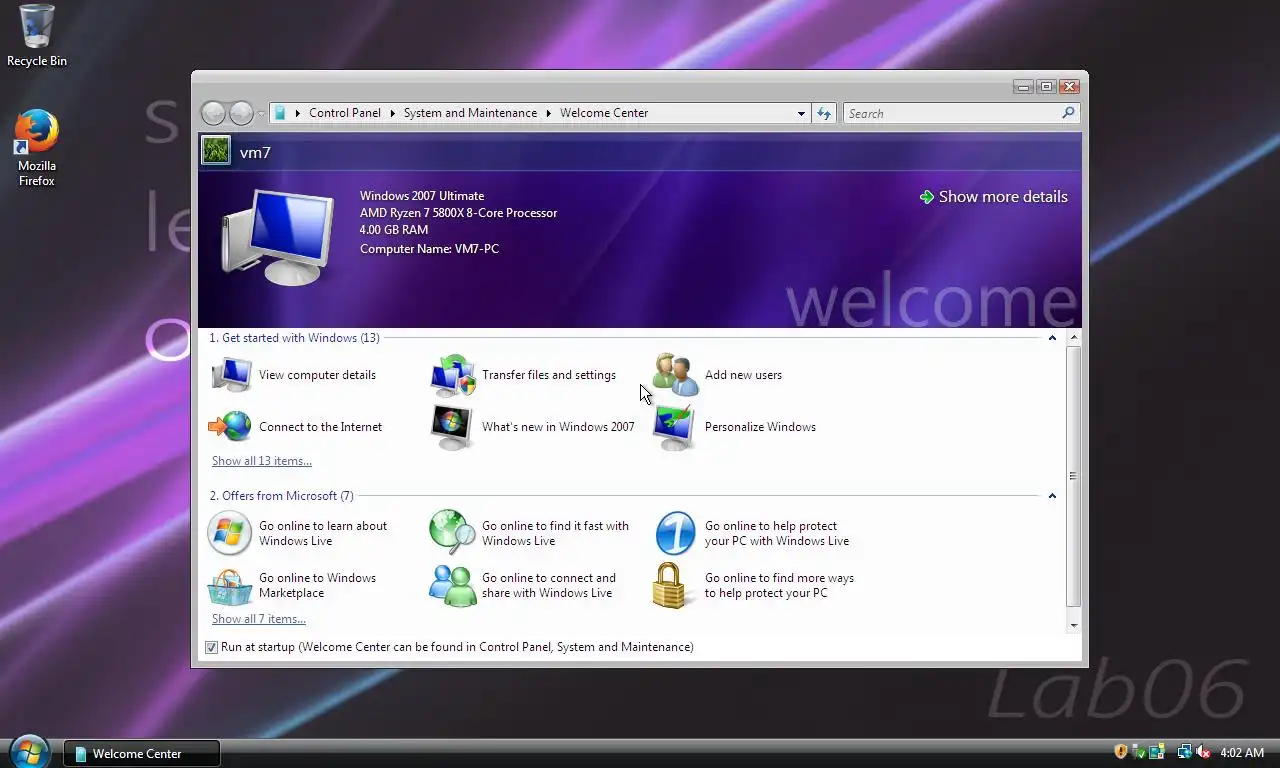
Task: Click the security shield tray icon
Action: pyautogui.click(x=1121, y=752)
